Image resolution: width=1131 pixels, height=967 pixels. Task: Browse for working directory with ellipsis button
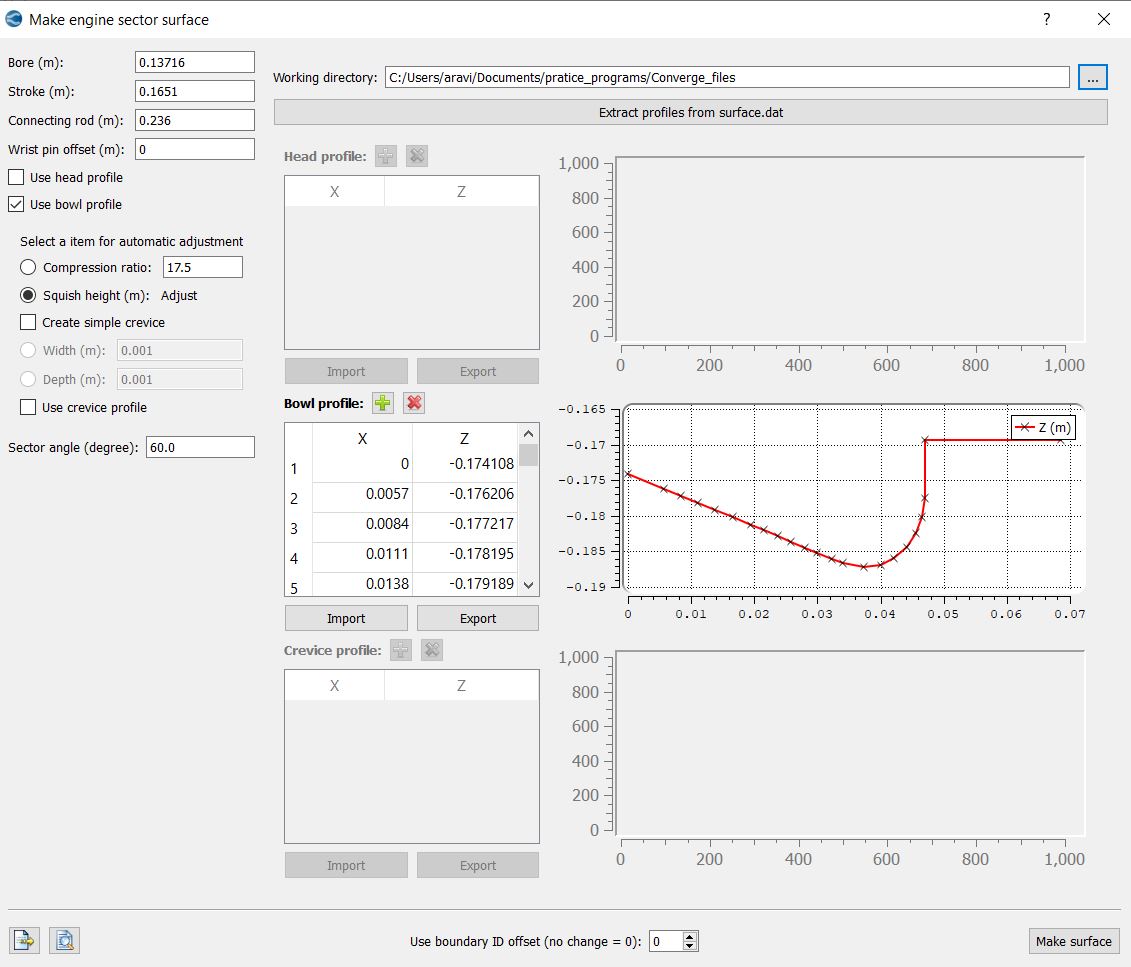click(x=1092, y=77)
